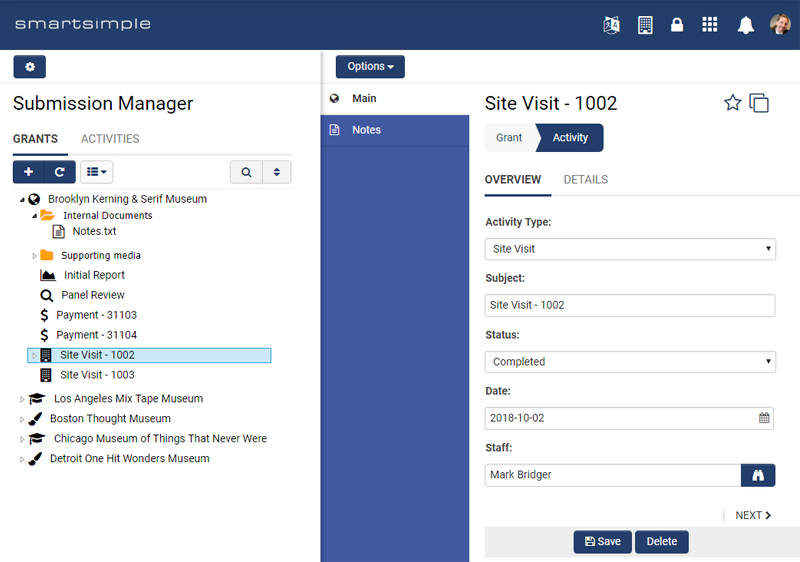Viewport: 800px width, 562px height.
Task: Click the copy/duplicate record icon
Action: [759, 103]
